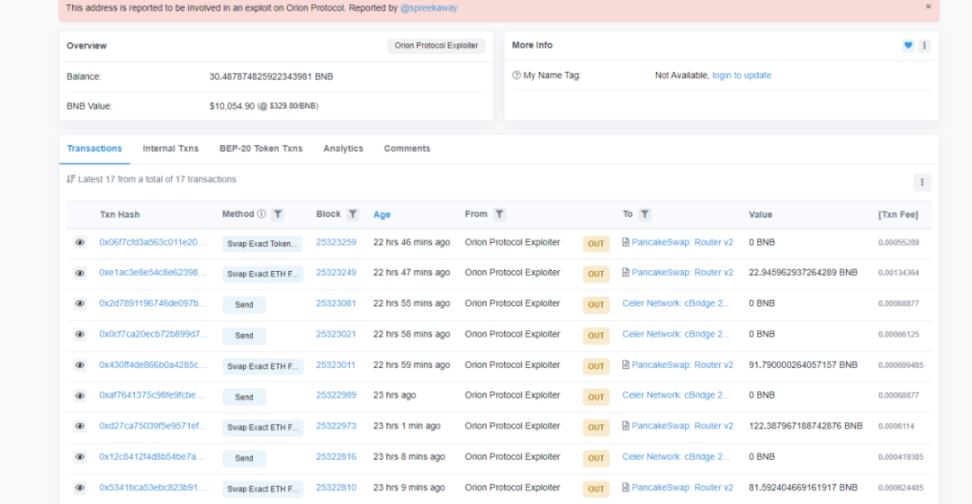The image size is (972, 504).
Task: Open the Method column filter icon
Action: [278, 214]
